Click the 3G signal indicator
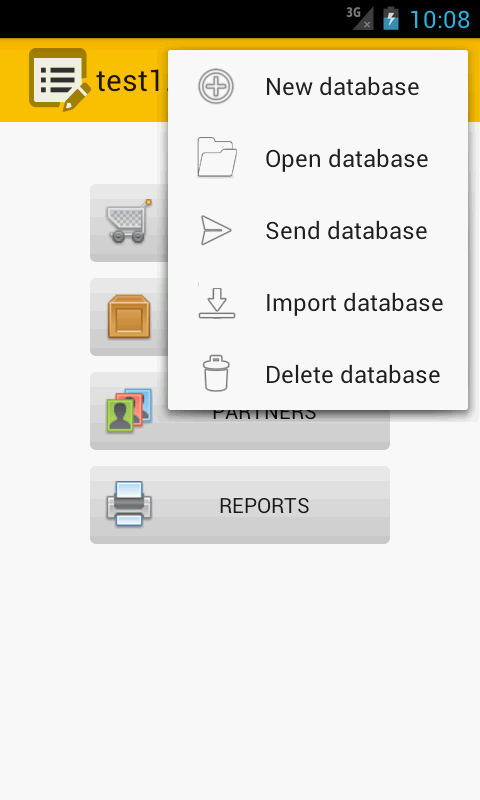480x800 pixels. (360, 18)
